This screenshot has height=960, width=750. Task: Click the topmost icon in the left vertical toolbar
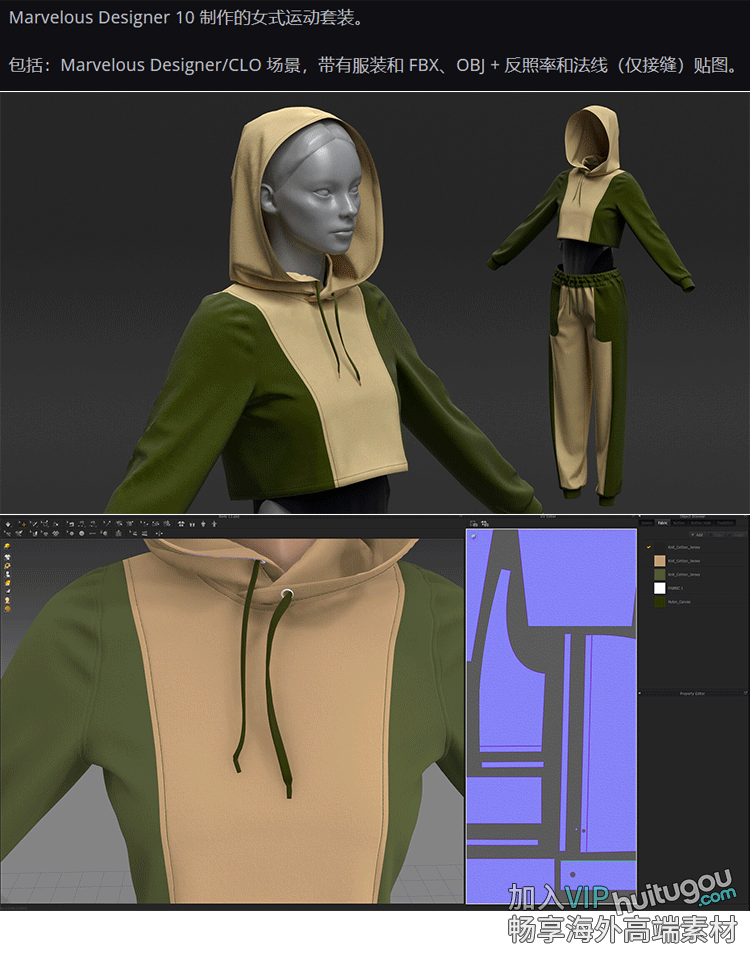coord(8,547)
